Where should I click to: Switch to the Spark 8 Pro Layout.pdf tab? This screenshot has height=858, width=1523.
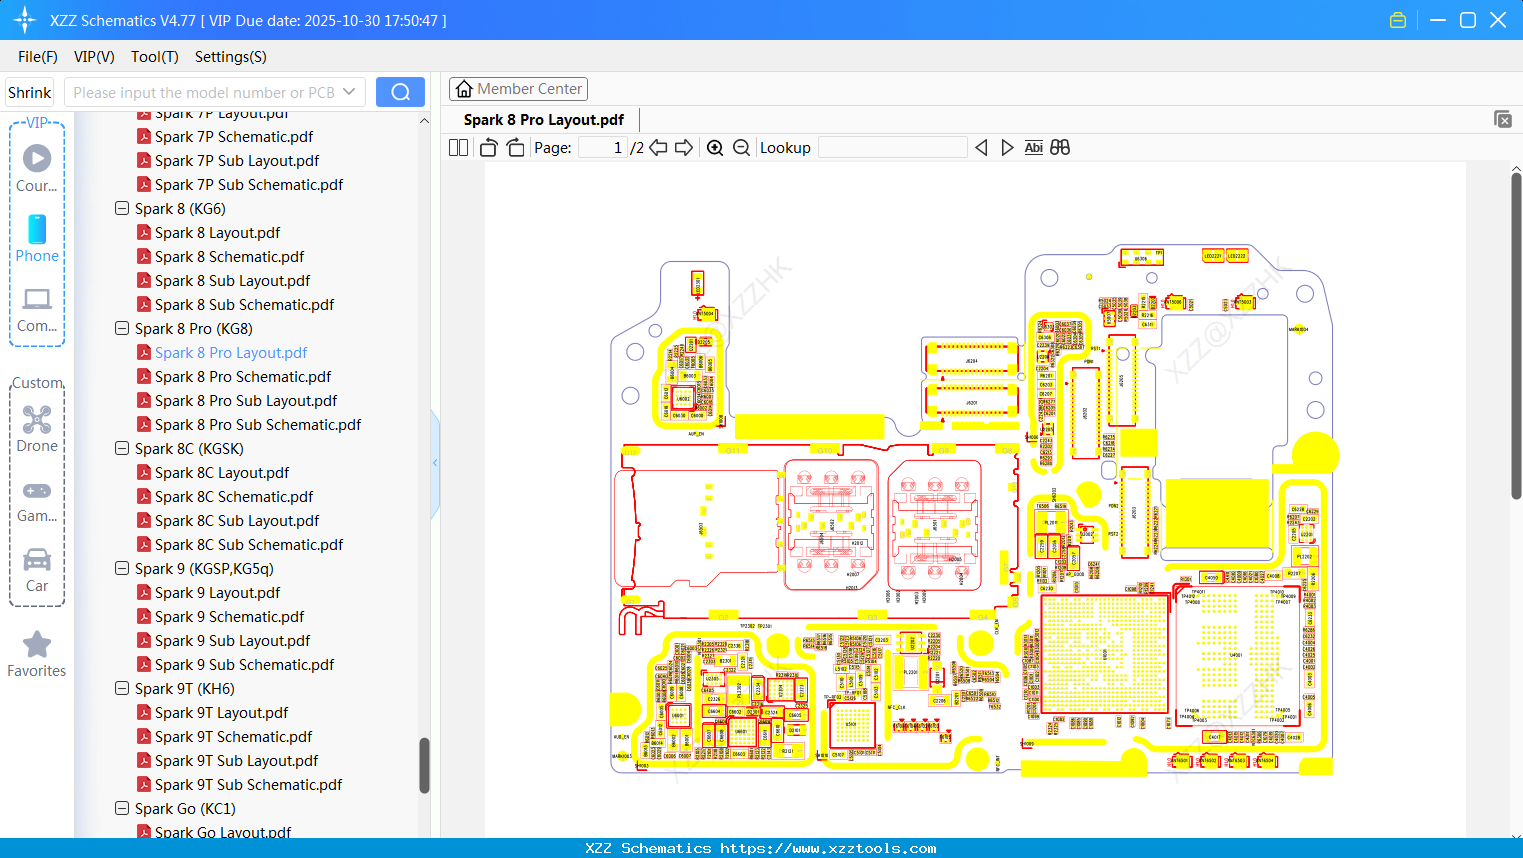coord(543,119)
